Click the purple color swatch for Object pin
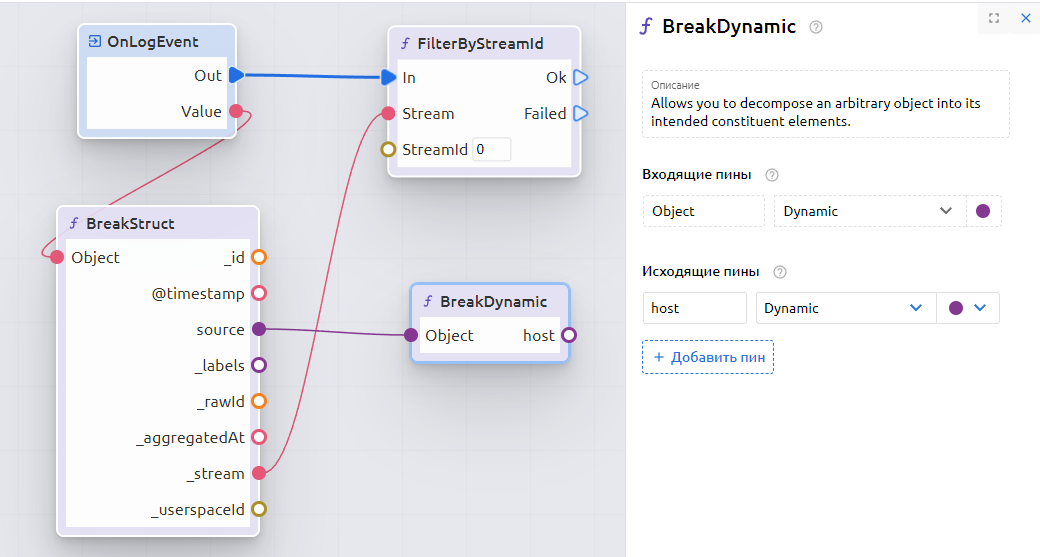This screenshot has width=1040, height=557. click(983, 211)
